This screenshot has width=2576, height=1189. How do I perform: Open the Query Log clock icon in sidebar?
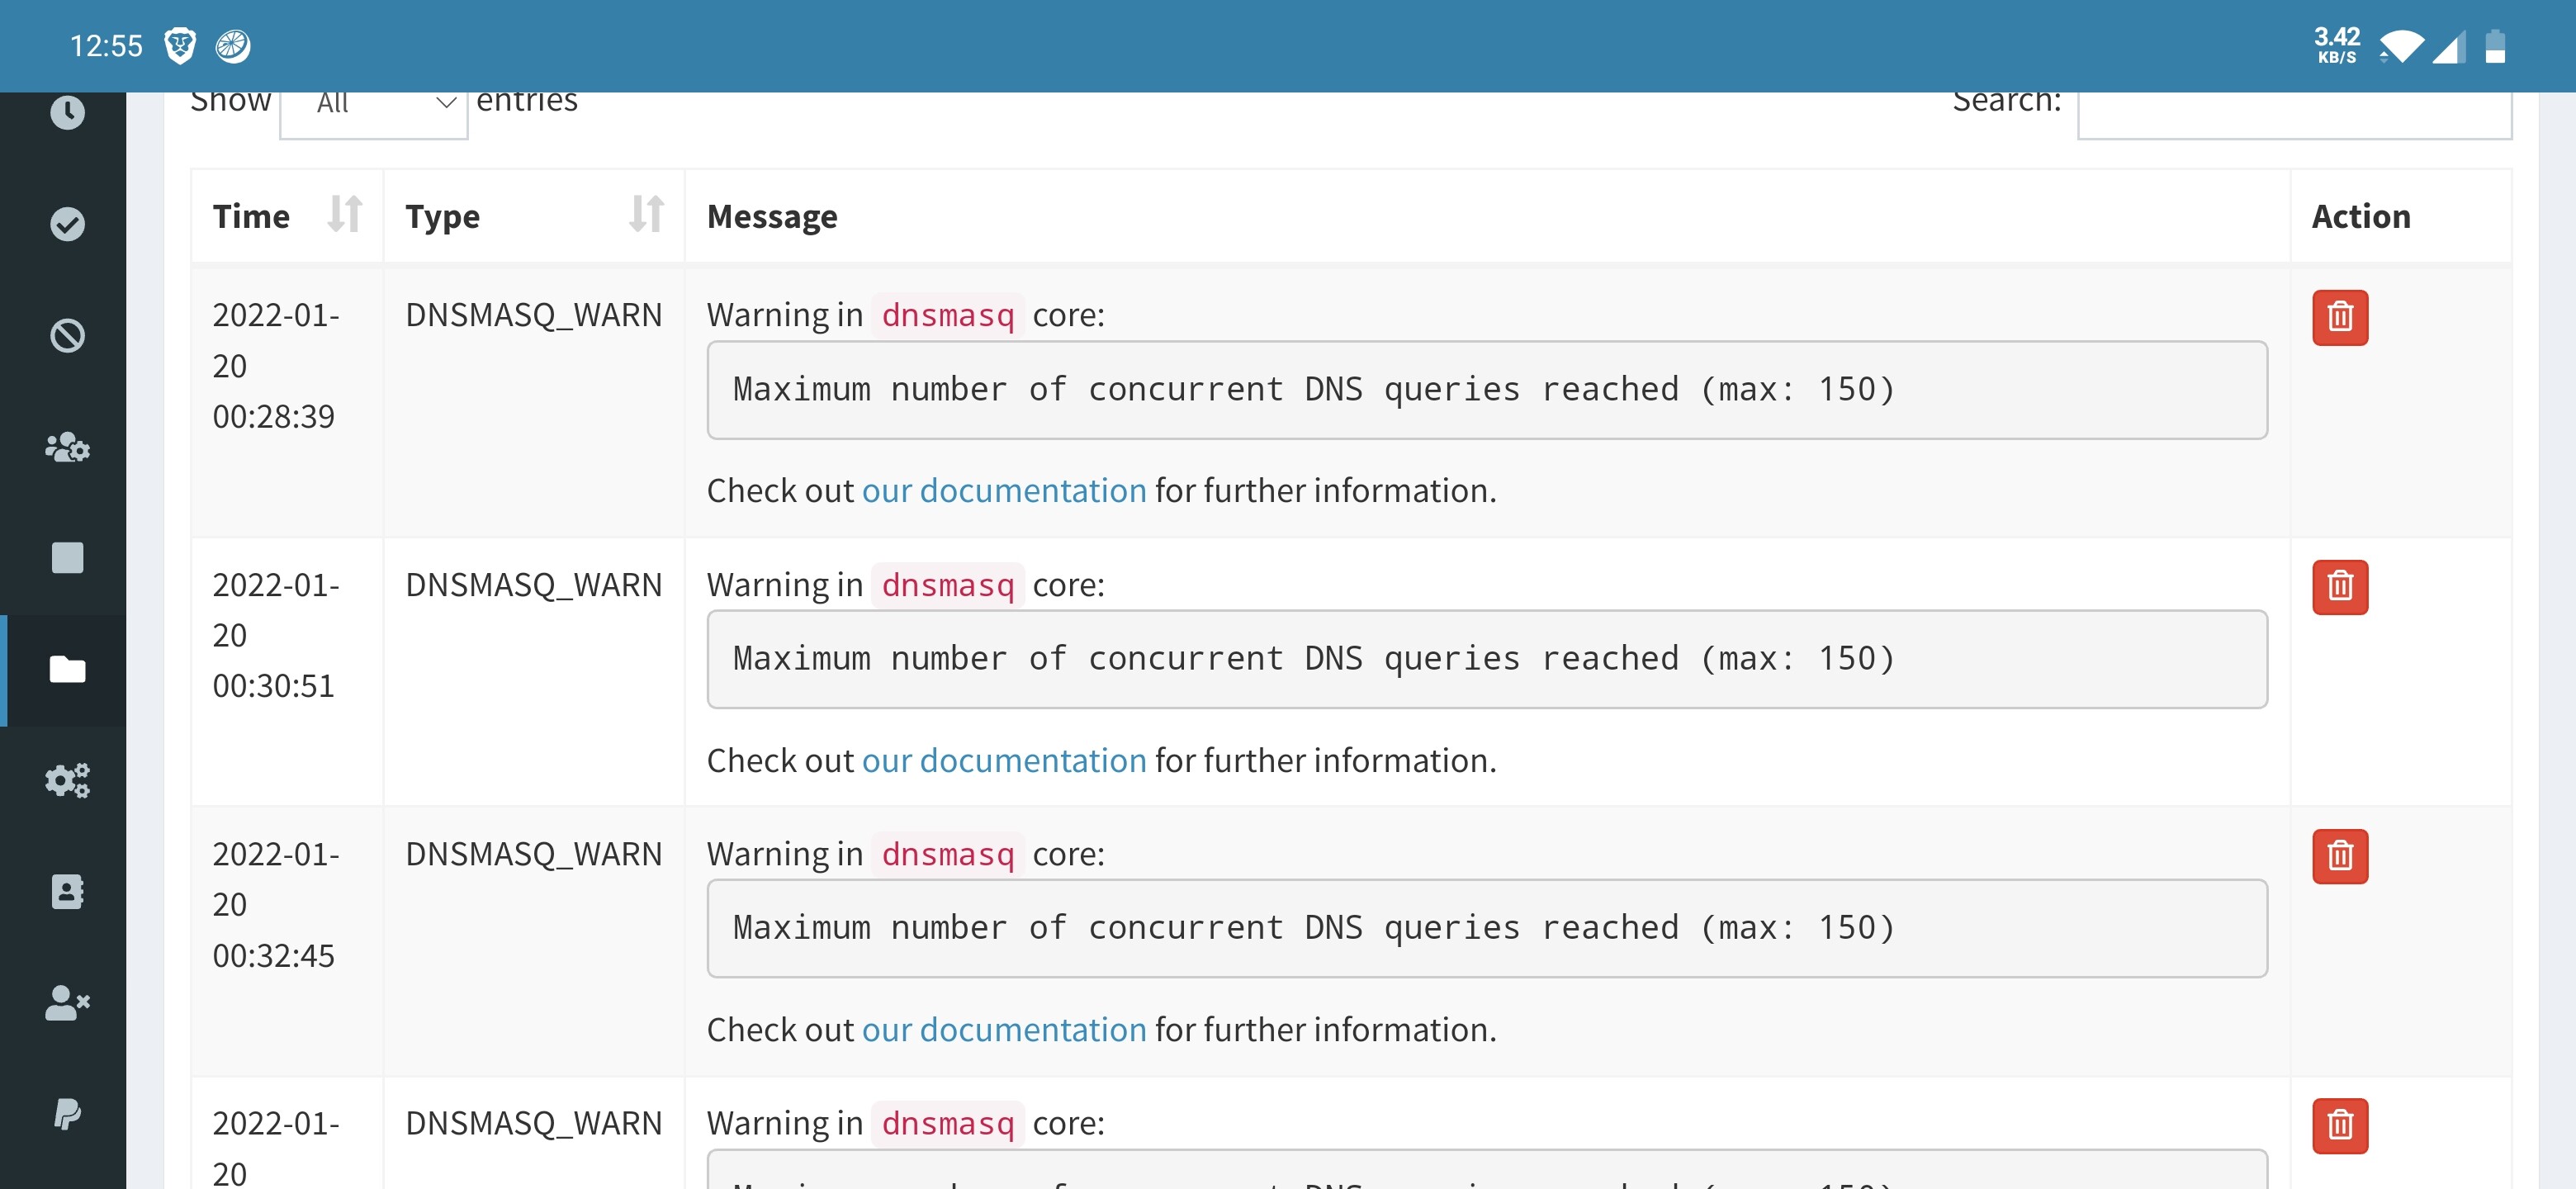point(67,112)
